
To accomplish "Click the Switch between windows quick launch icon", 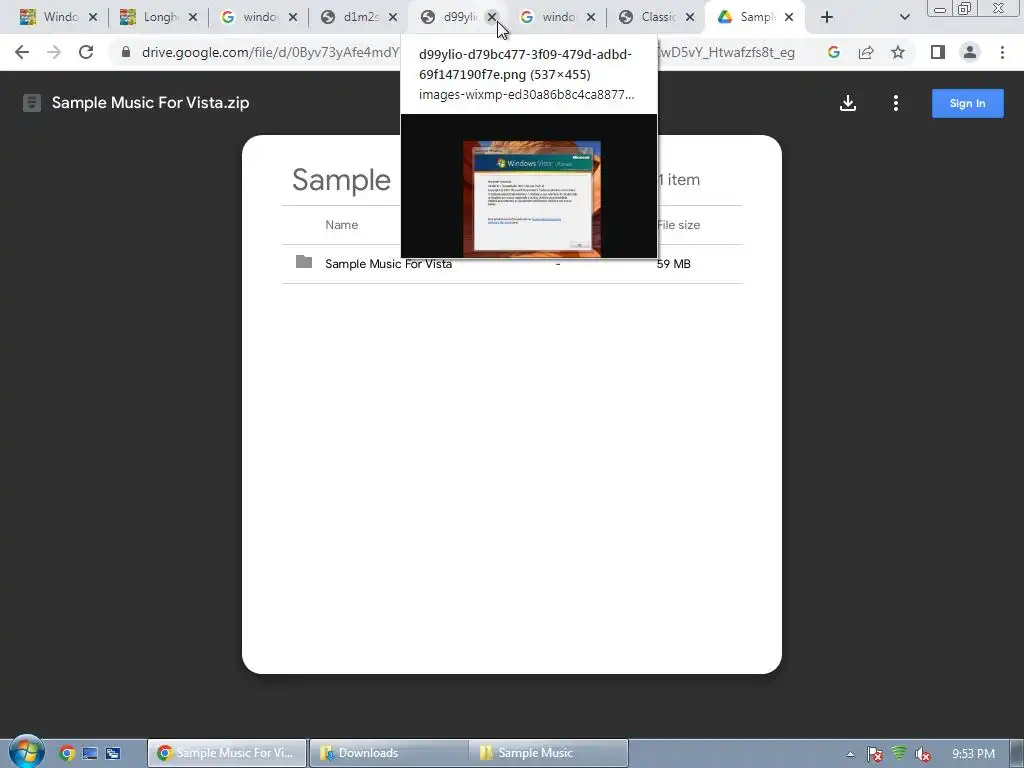I will [x=113, y=753].
